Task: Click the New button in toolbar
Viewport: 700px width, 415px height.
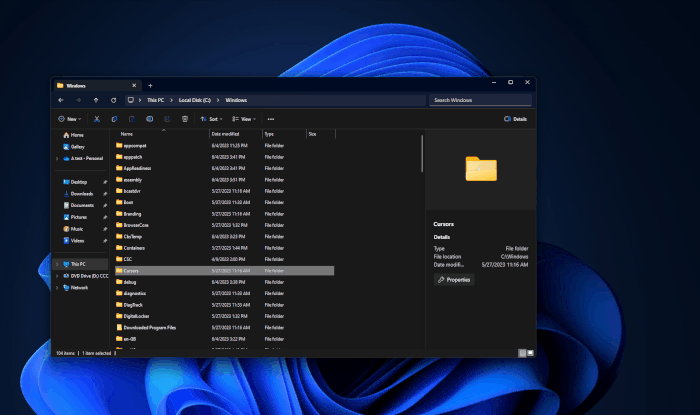Action: pyautogui.click(x=71, y=119)
